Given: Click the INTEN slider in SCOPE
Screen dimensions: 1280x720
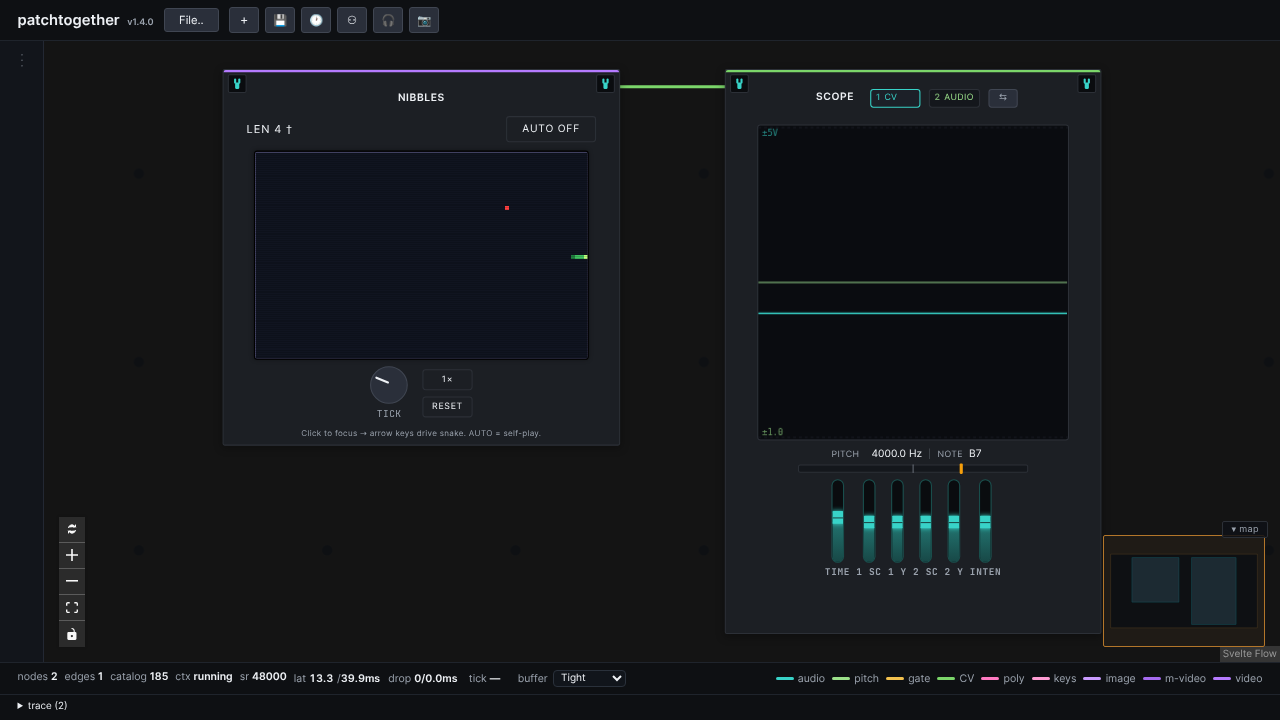Looking at the screenshot, I should coord(985,521).
